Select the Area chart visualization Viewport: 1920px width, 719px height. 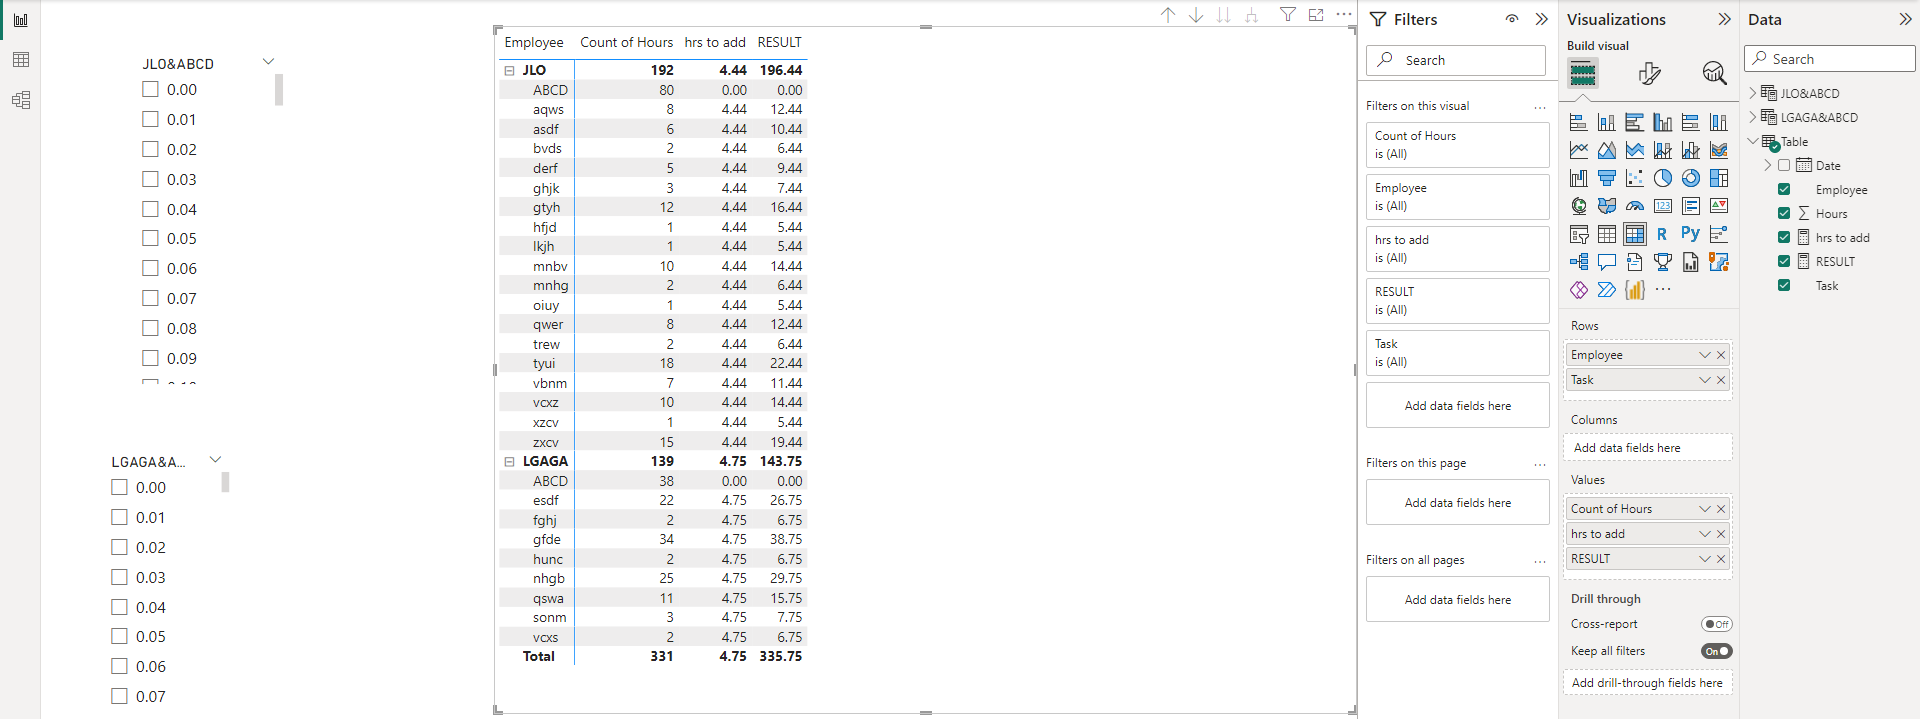coord(1607,150)
